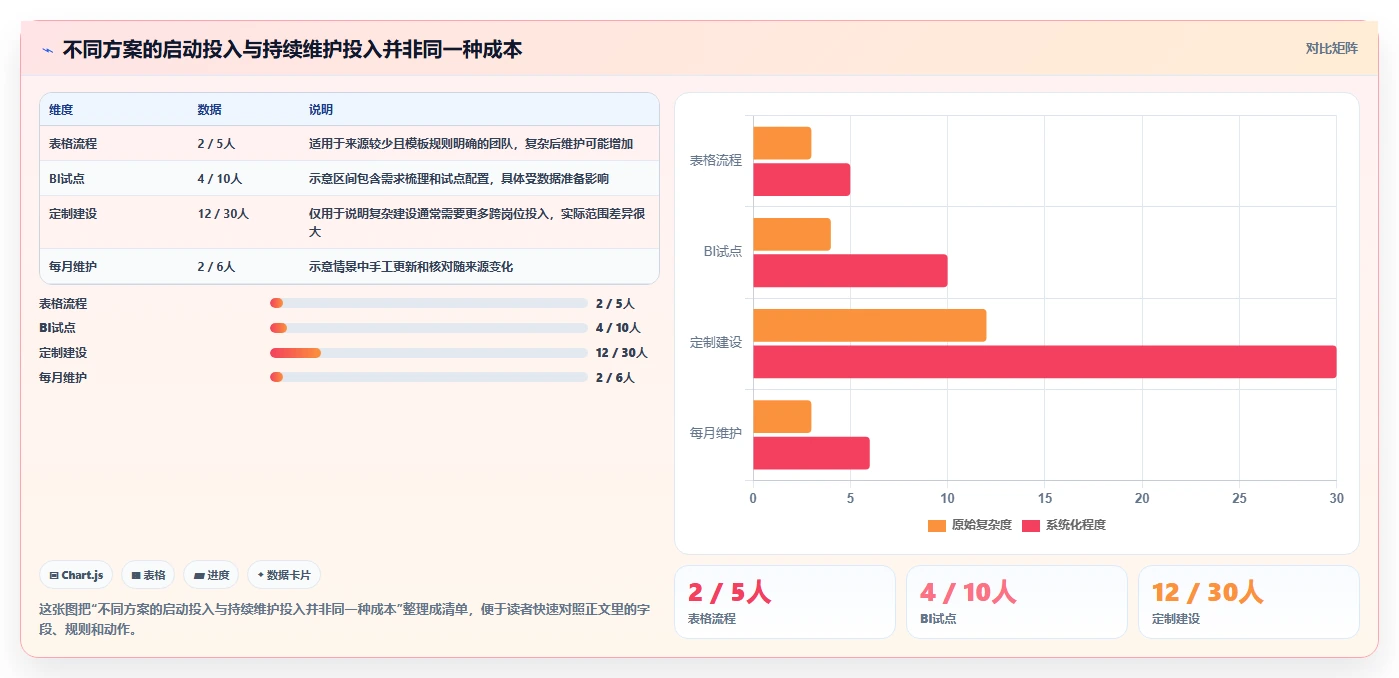Click the x-axis tick label 25
The image size is (1399, 678).
pyautogui.click(x=1239, y=498)
